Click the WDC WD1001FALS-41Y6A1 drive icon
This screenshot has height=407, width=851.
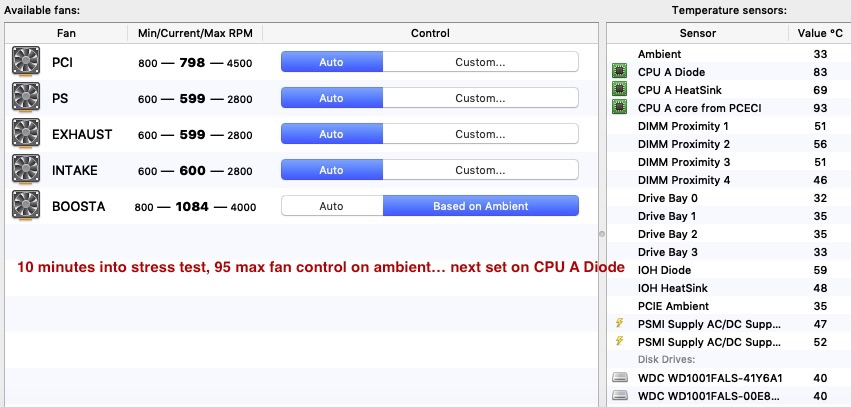pyautogui.click(x=620, y=378)
